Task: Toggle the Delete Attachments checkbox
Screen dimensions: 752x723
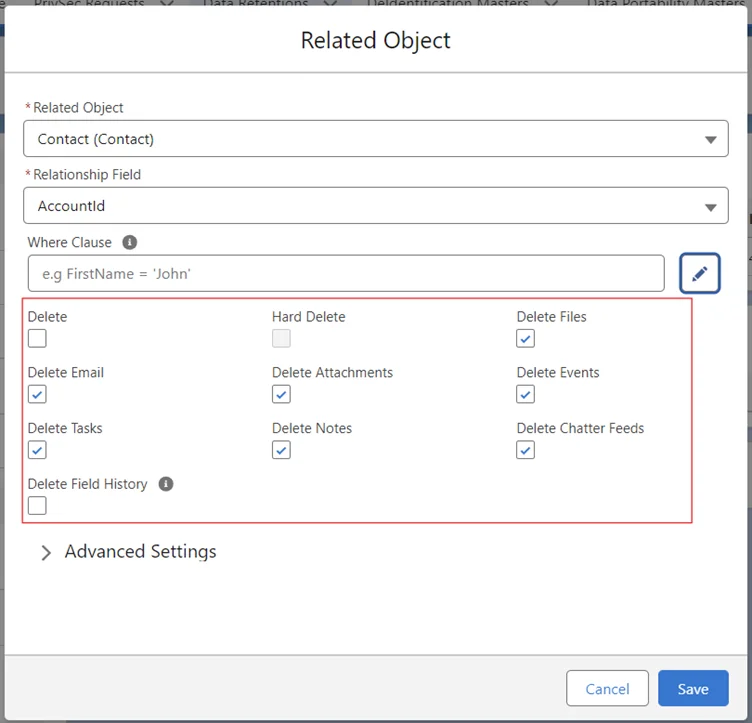Action: tap(282, 395)
